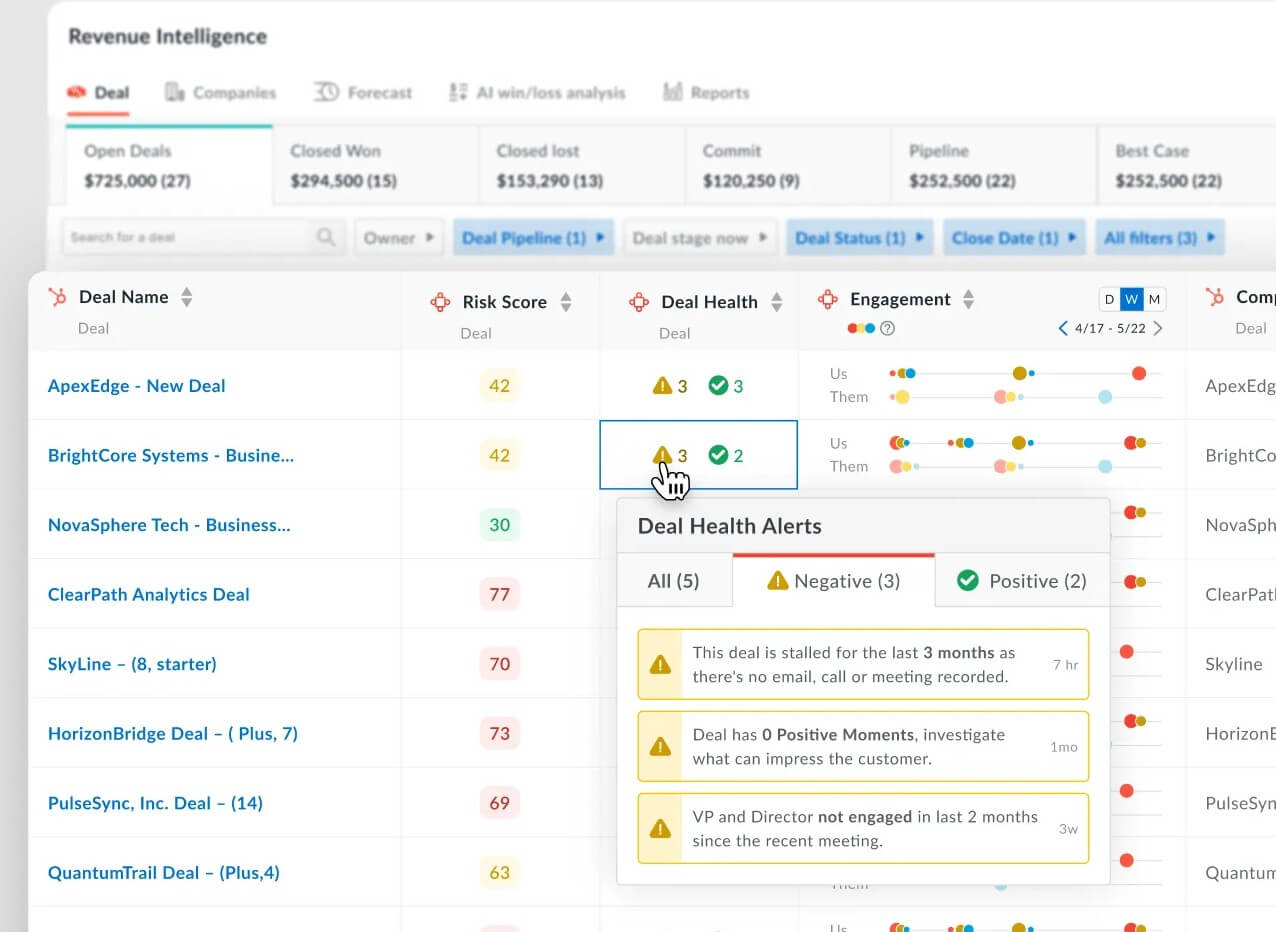Image resolution: width=1276 pixels, height=932 pixels.
Task: Open QuantumTrail Deal – (Plus,4)
Action: [x=164, y=873]
